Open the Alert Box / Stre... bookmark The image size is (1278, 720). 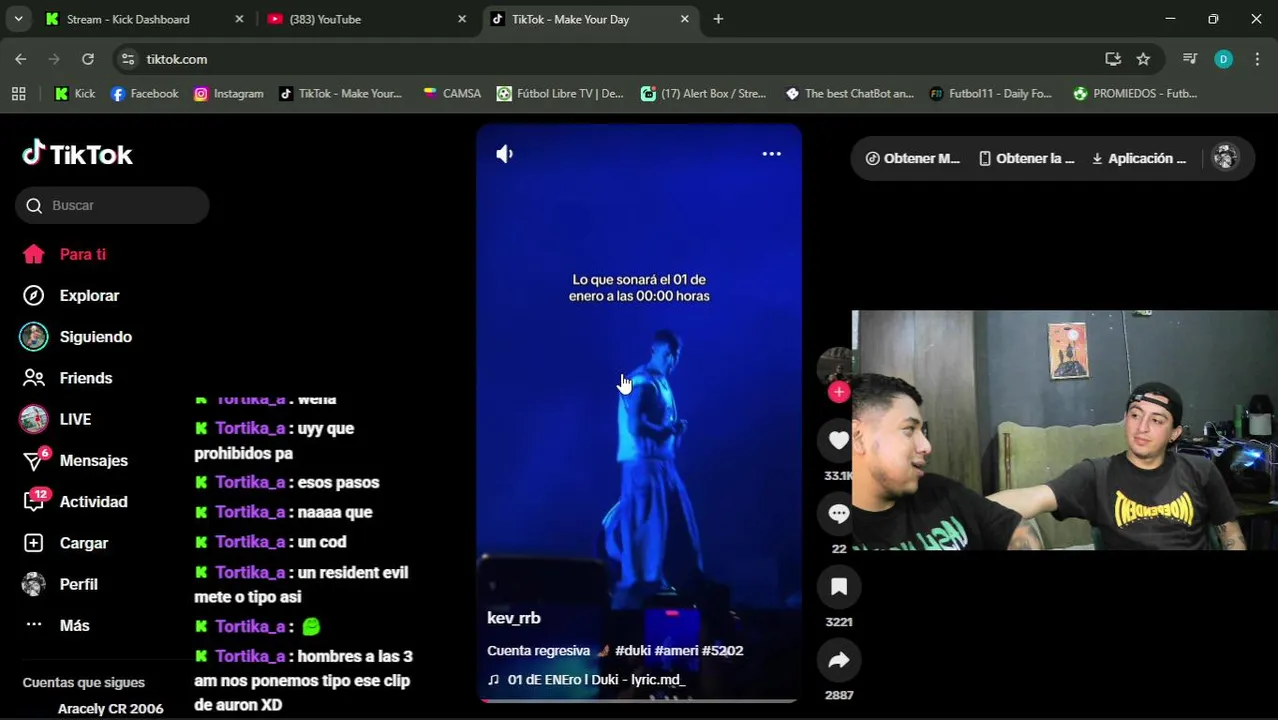704,93
